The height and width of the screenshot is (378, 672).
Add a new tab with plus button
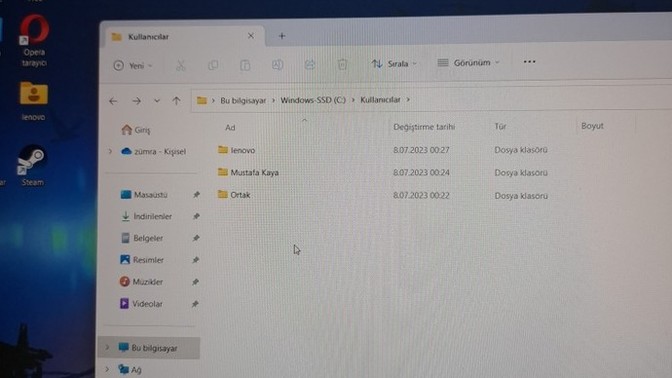(x=282, y=36)
